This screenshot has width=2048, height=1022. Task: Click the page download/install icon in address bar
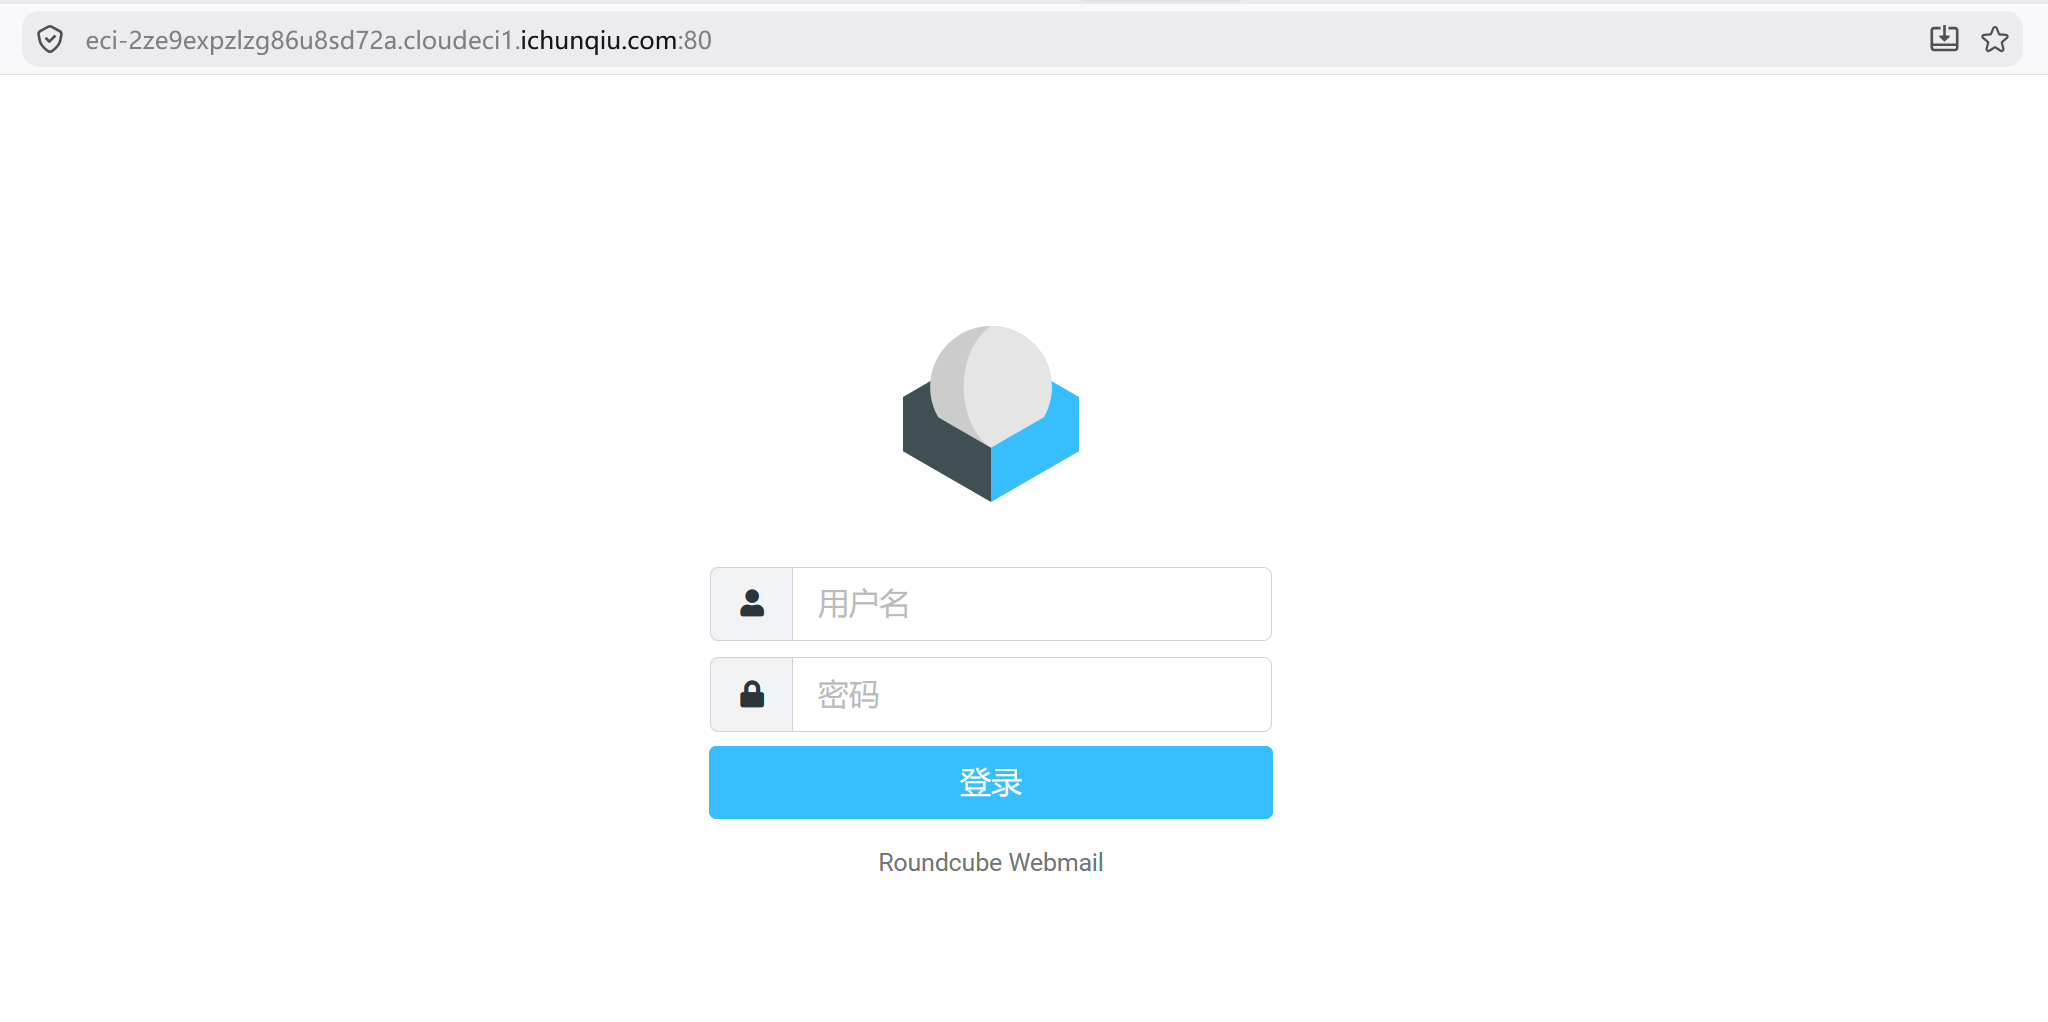[1944, 39]
